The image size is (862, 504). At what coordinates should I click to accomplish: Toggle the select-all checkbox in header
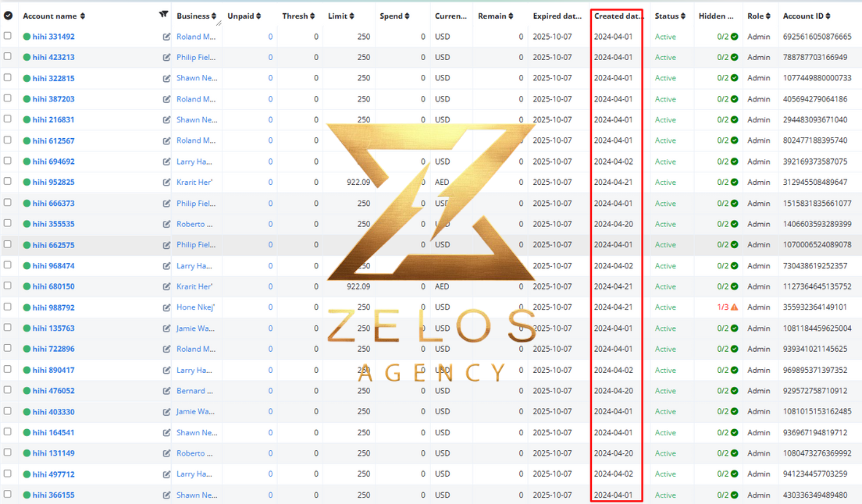[8, 15]
